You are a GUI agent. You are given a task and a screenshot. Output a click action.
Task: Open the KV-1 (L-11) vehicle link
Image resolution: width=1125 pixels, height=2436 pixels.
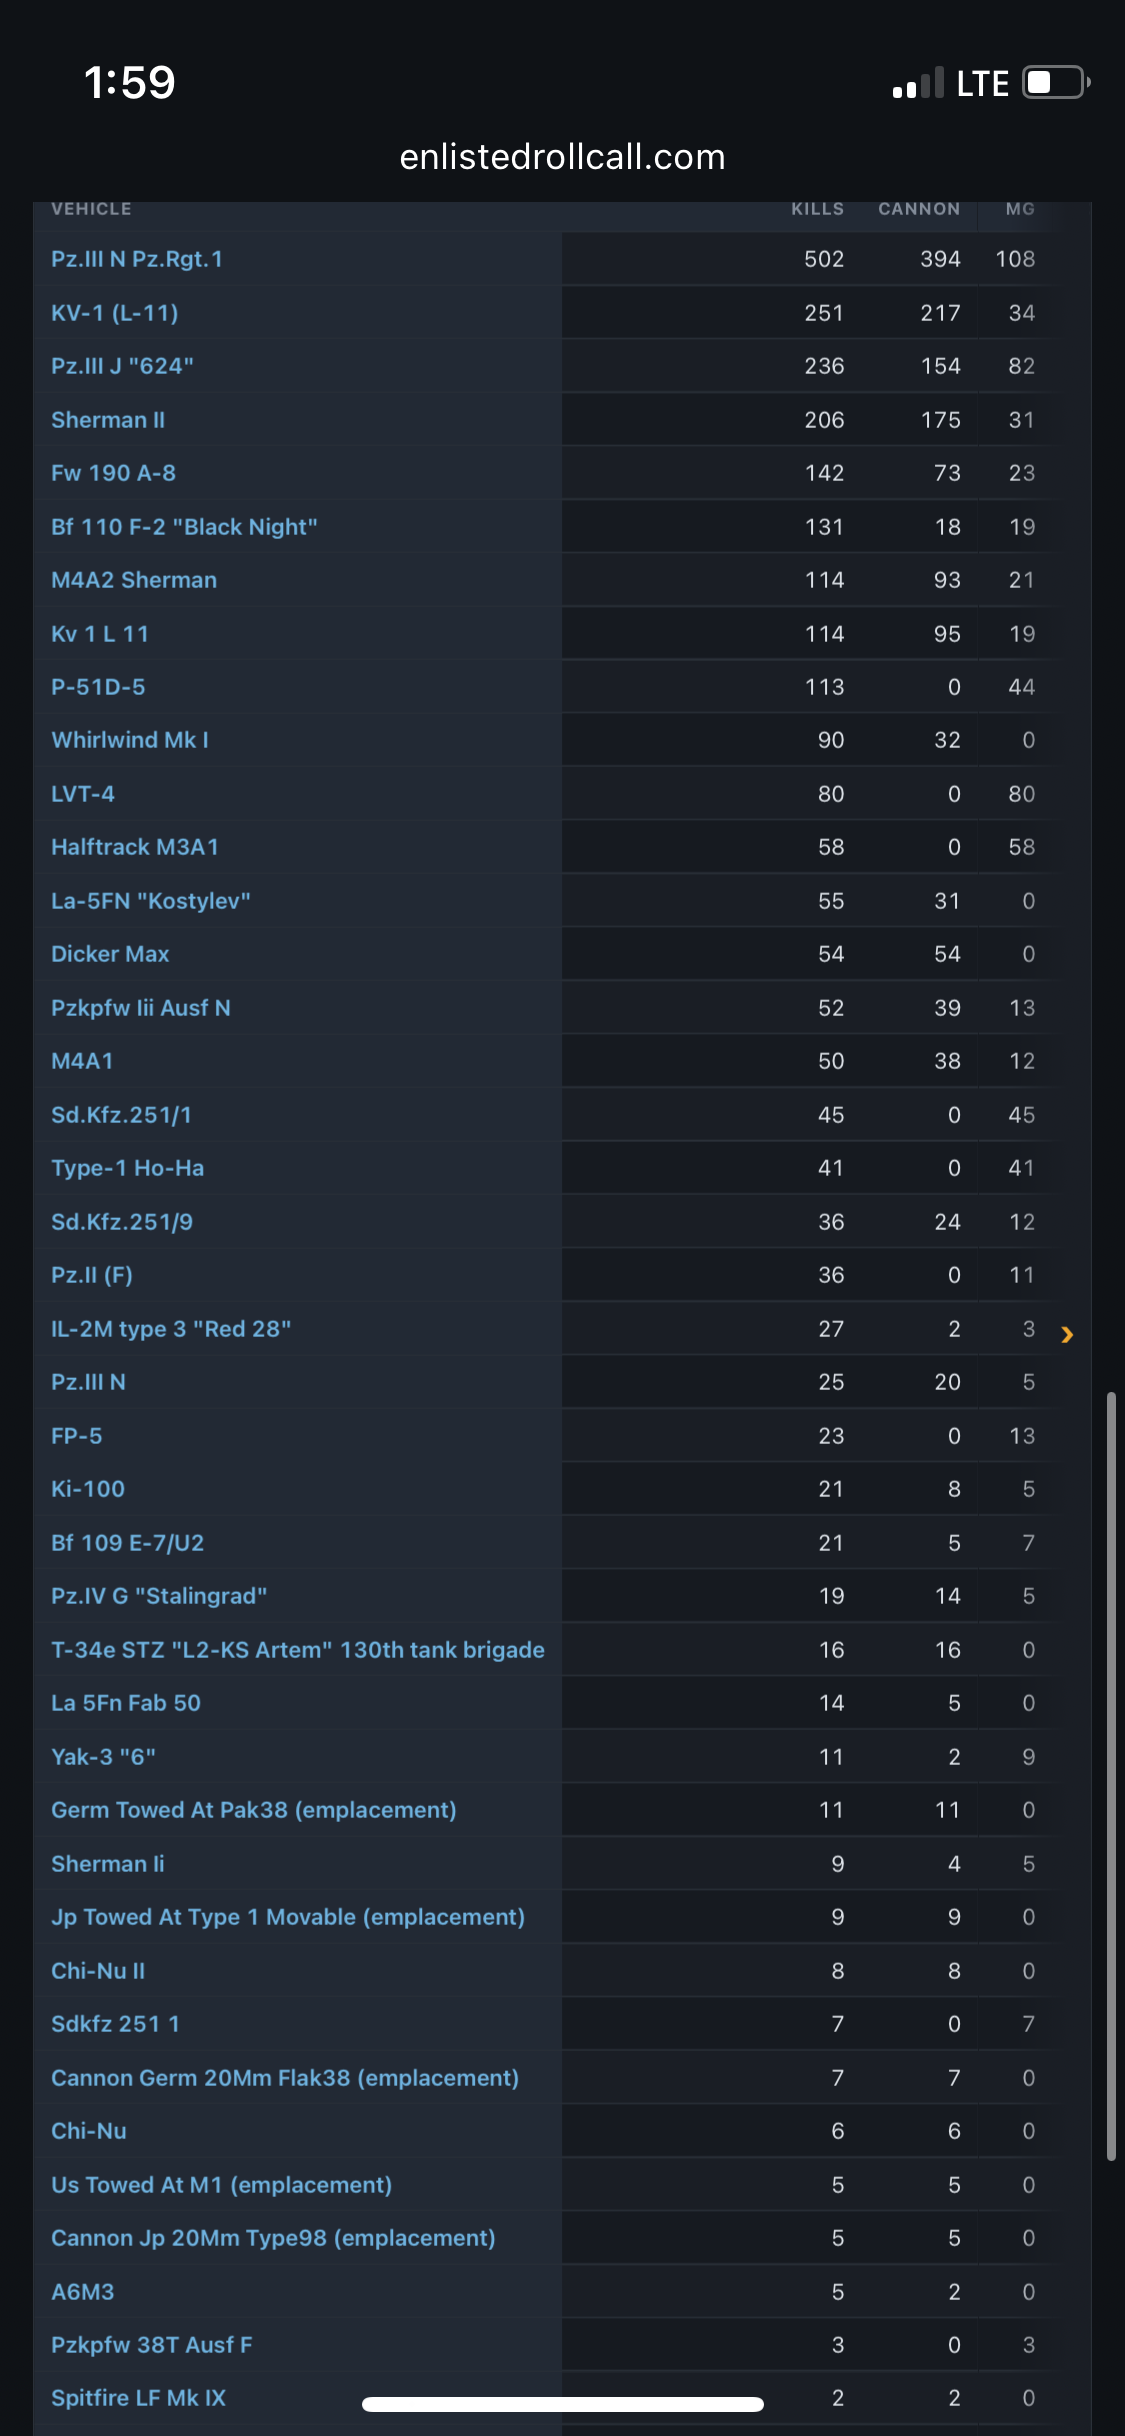[115, 313]
